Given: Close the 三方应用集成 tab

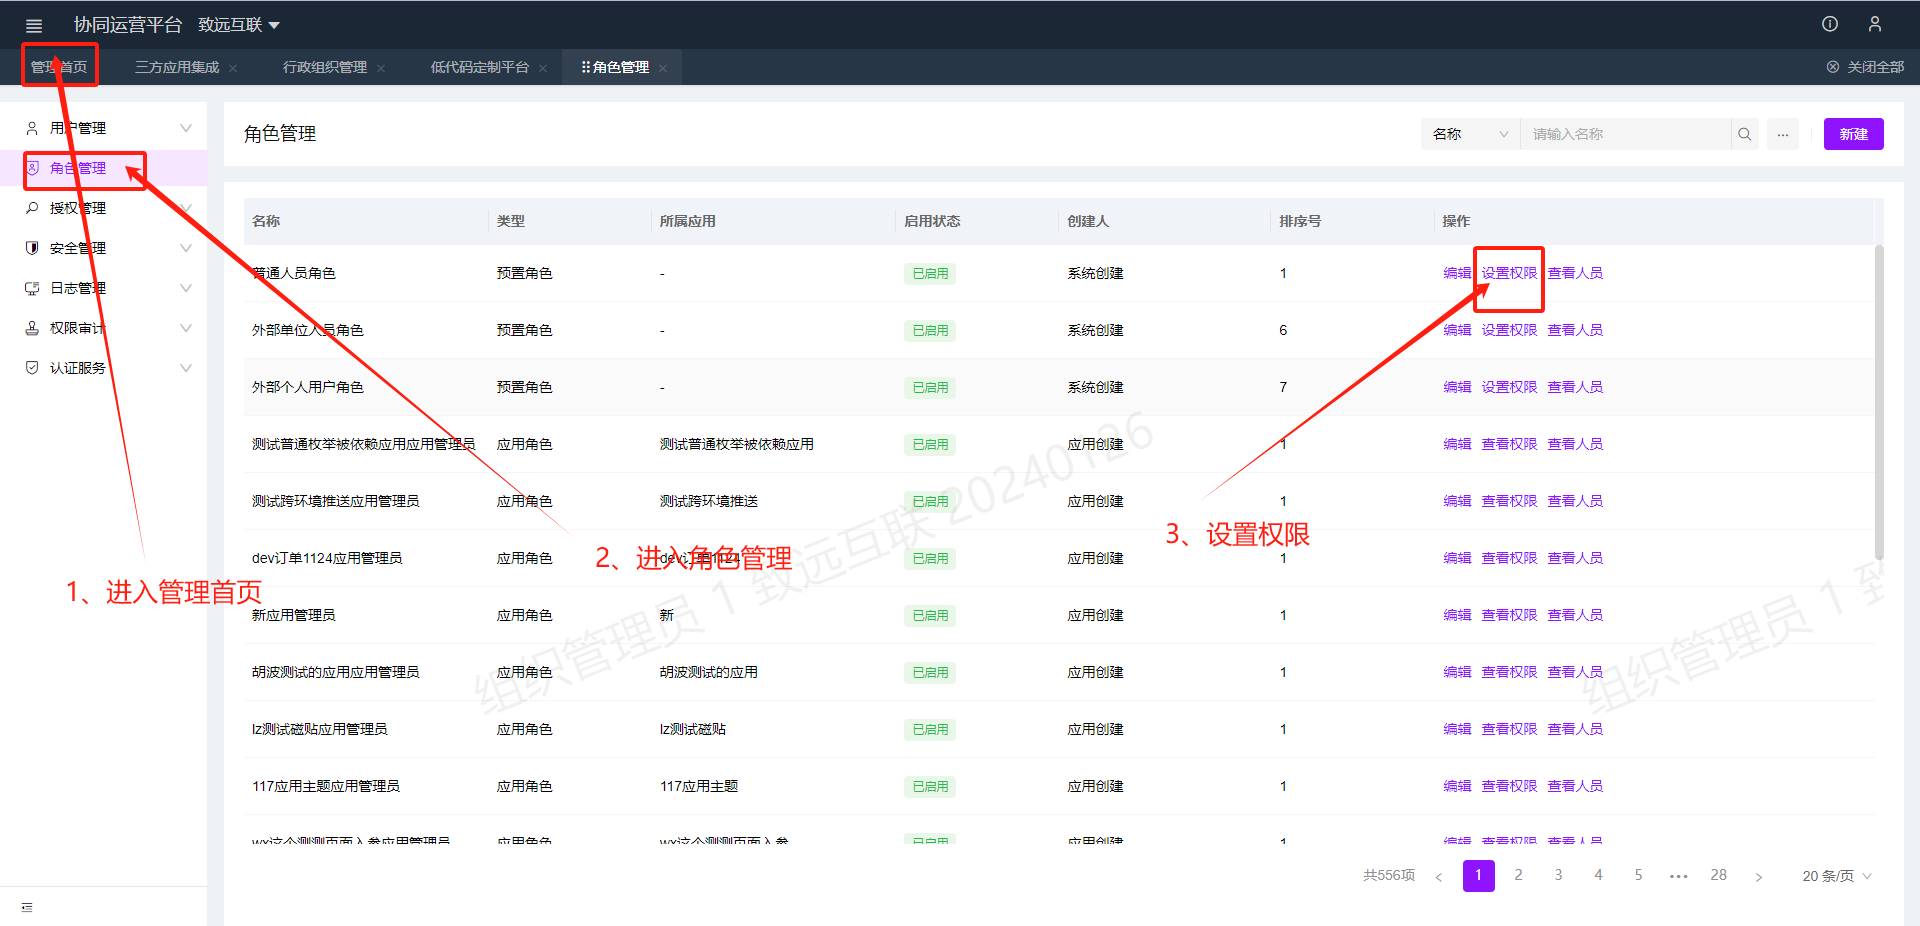Looking at the screenshot, I should [233, 68].
